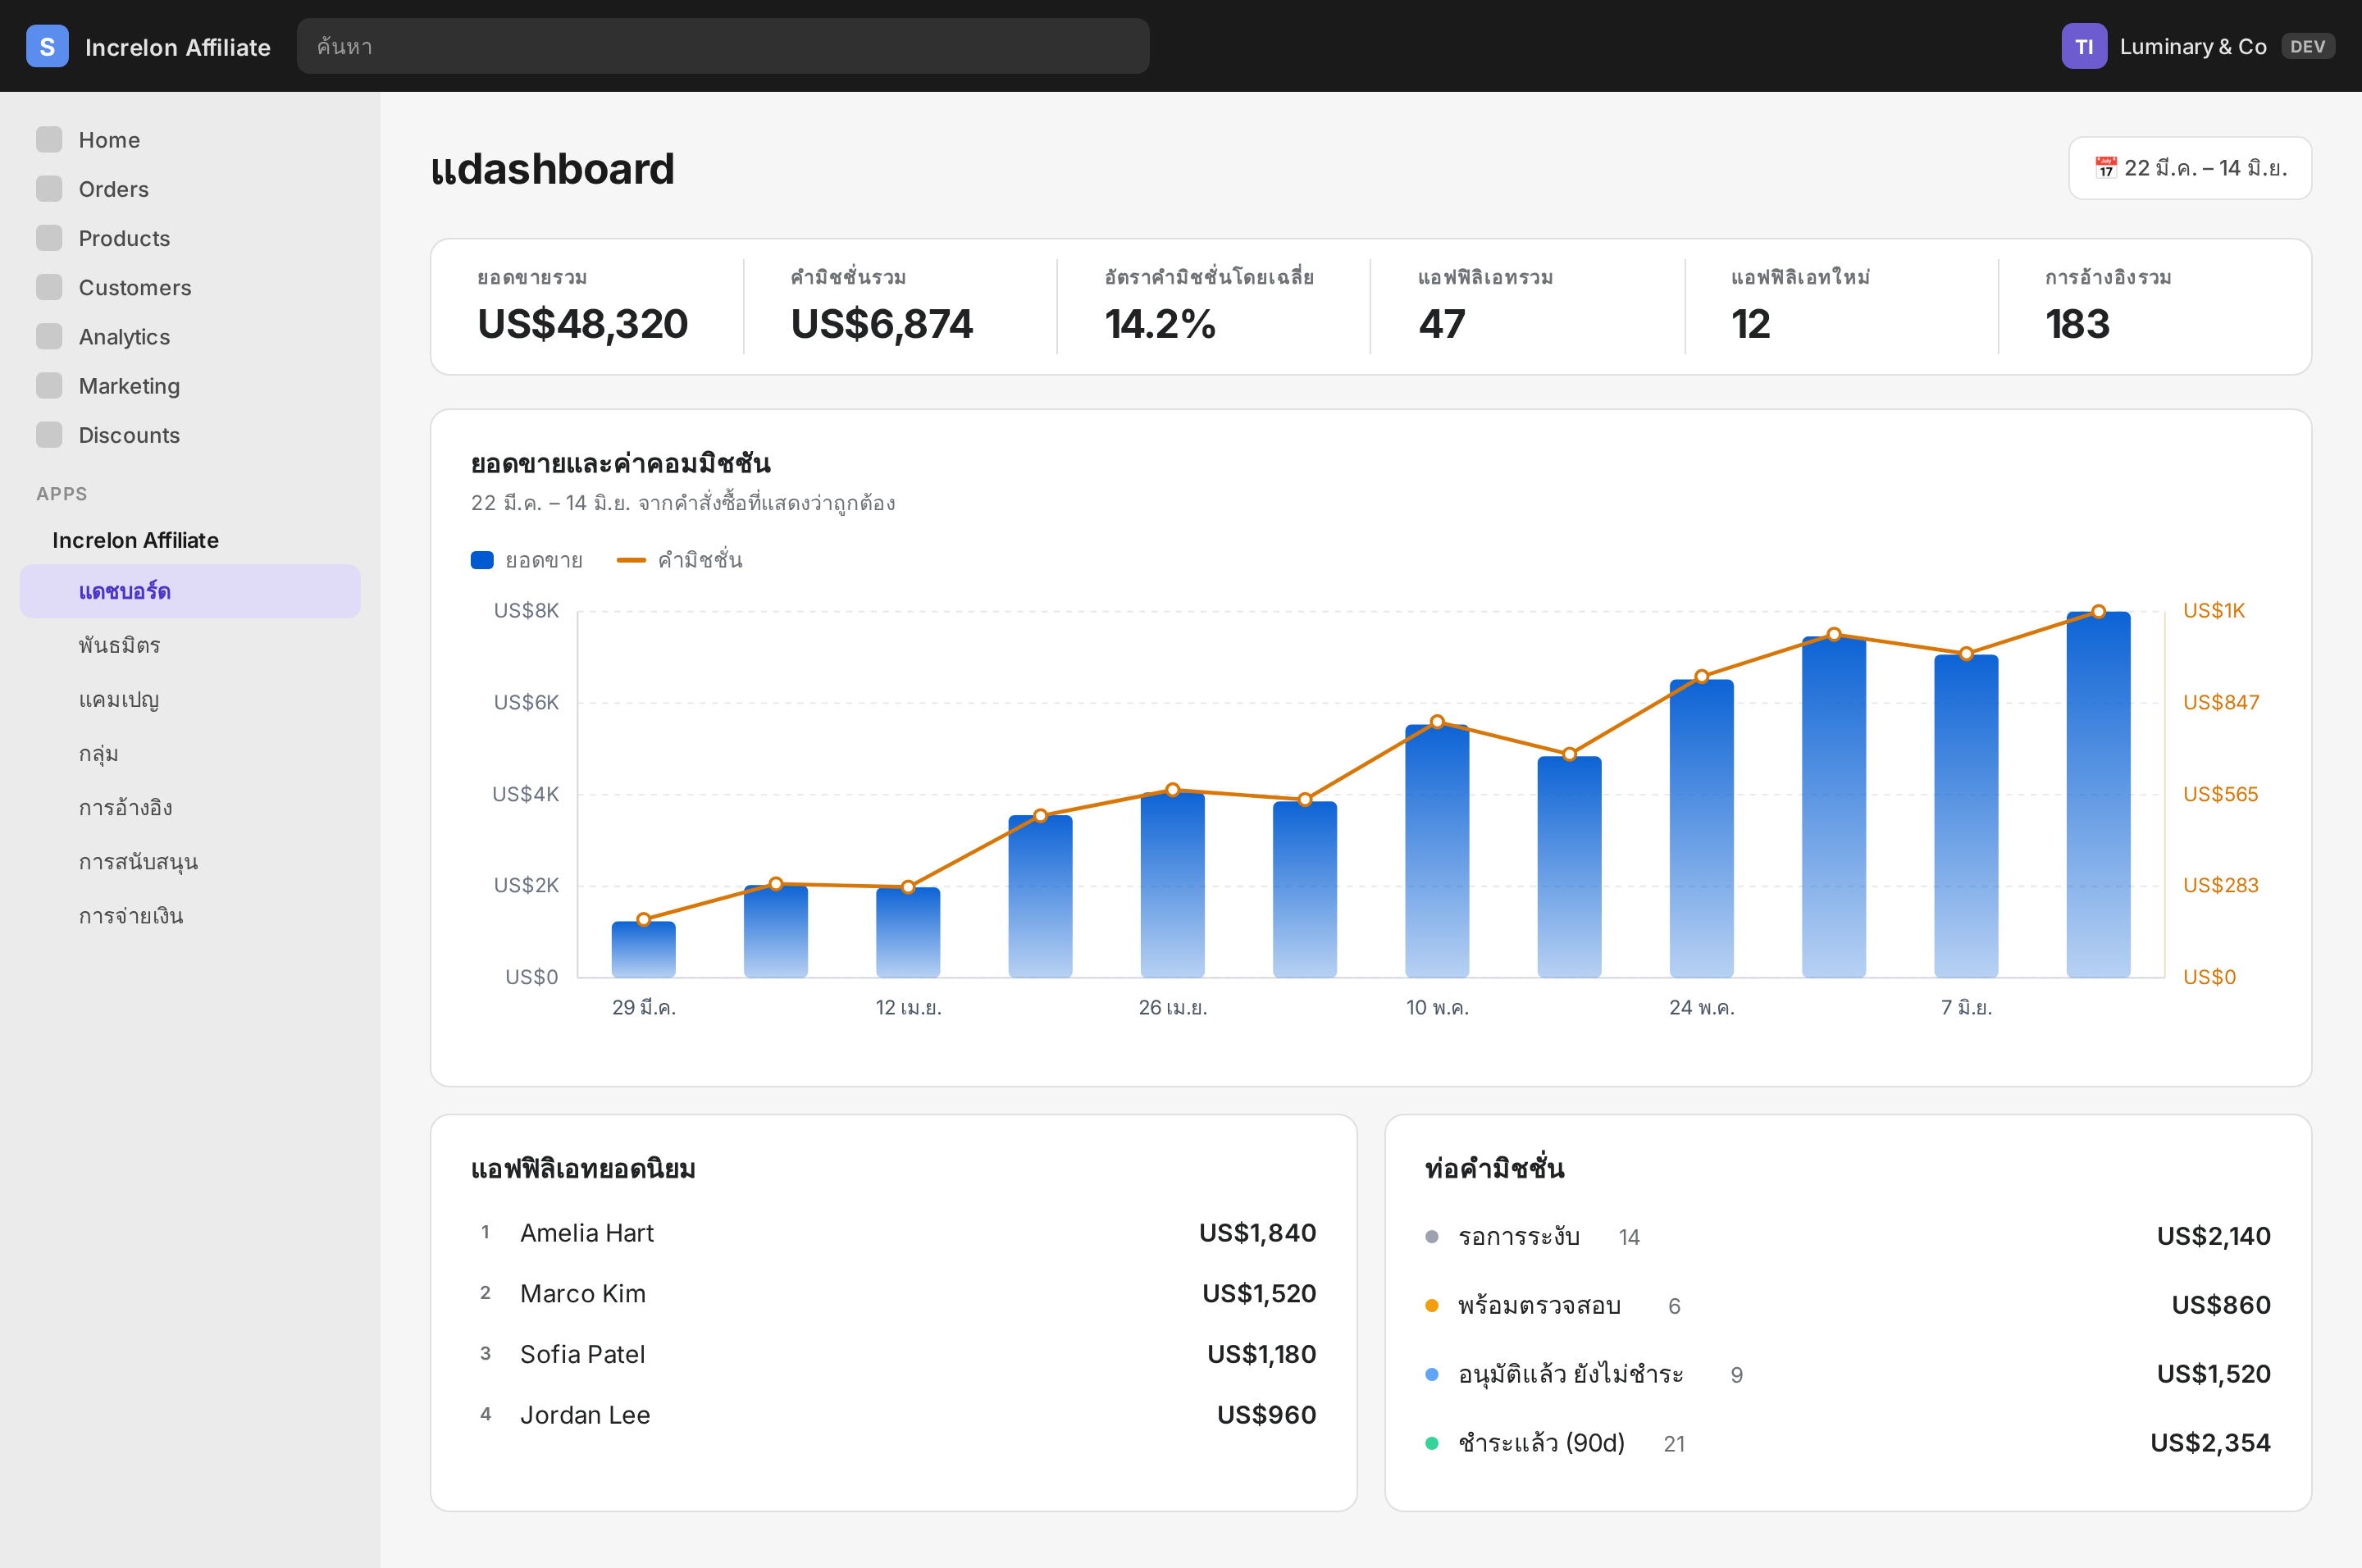The width and height of the screenshot is (2362, 1568).
Task: Click the US$1,840 amount for Amelia Hart
Action: pyautogui.click(x=1257, y=1233)
